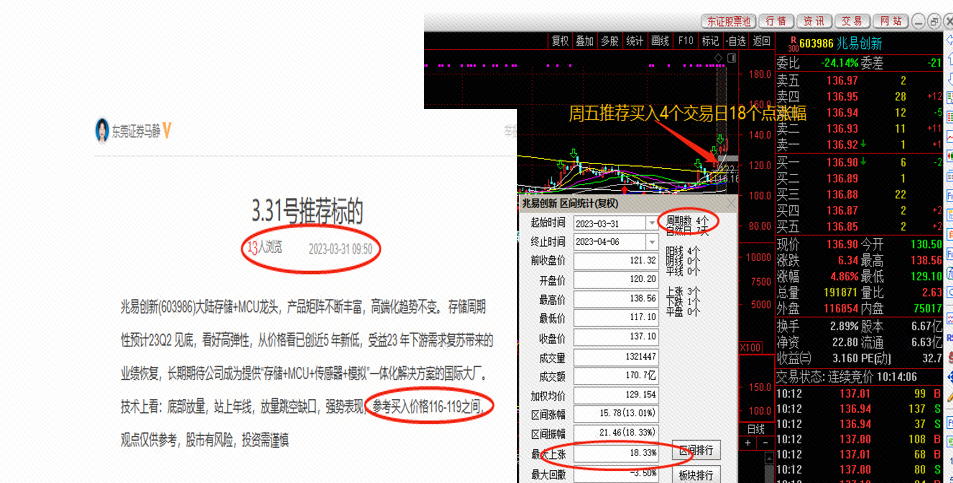
Task: Open the 交易 section
Action: [x=852, y=21]
